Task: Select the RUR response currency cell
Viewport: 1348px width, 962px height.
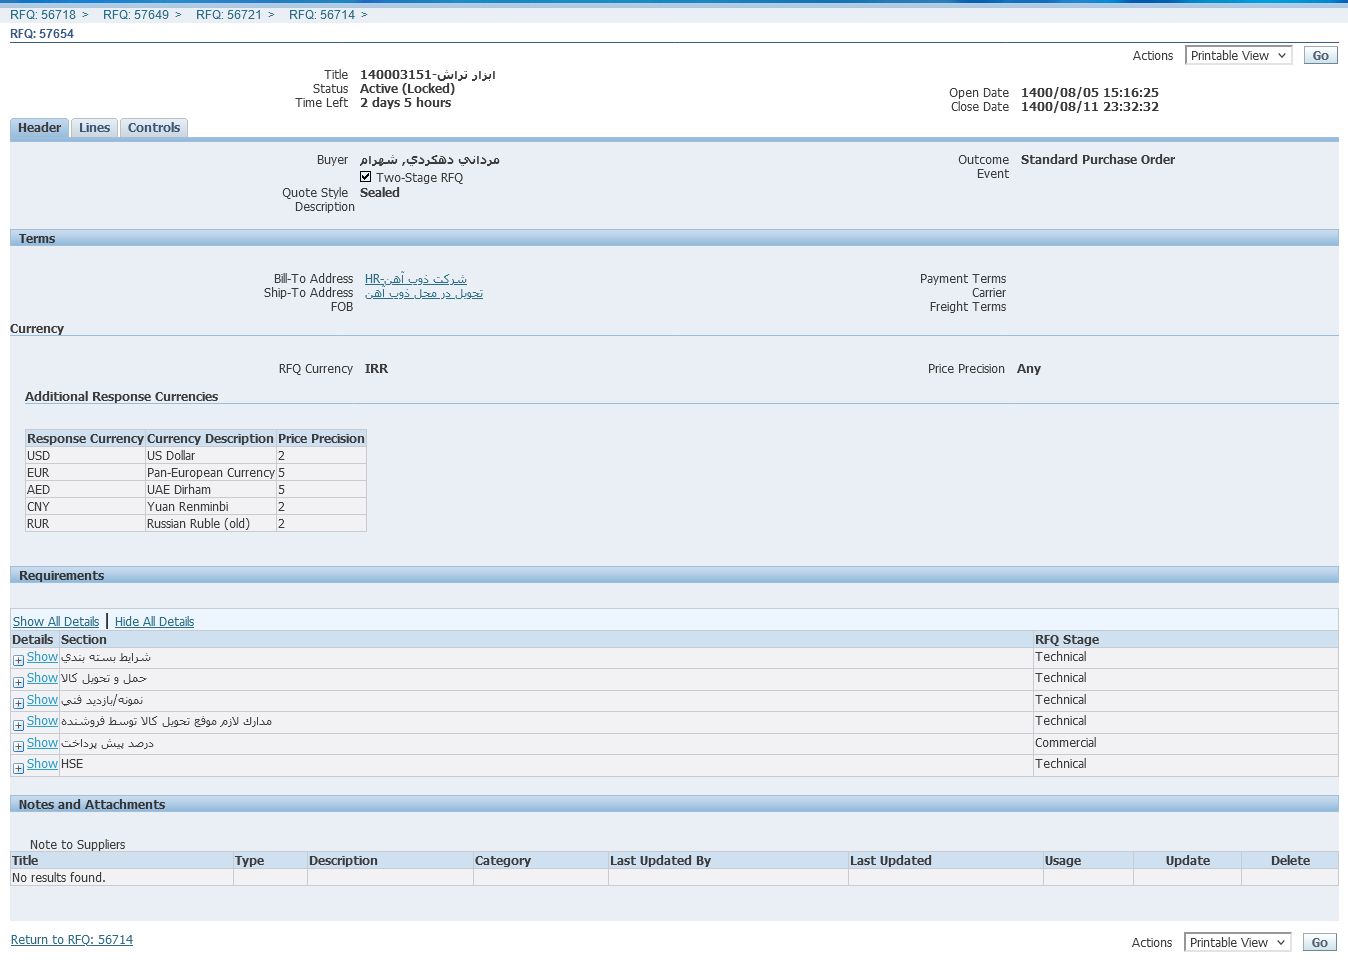Action: 85,524
